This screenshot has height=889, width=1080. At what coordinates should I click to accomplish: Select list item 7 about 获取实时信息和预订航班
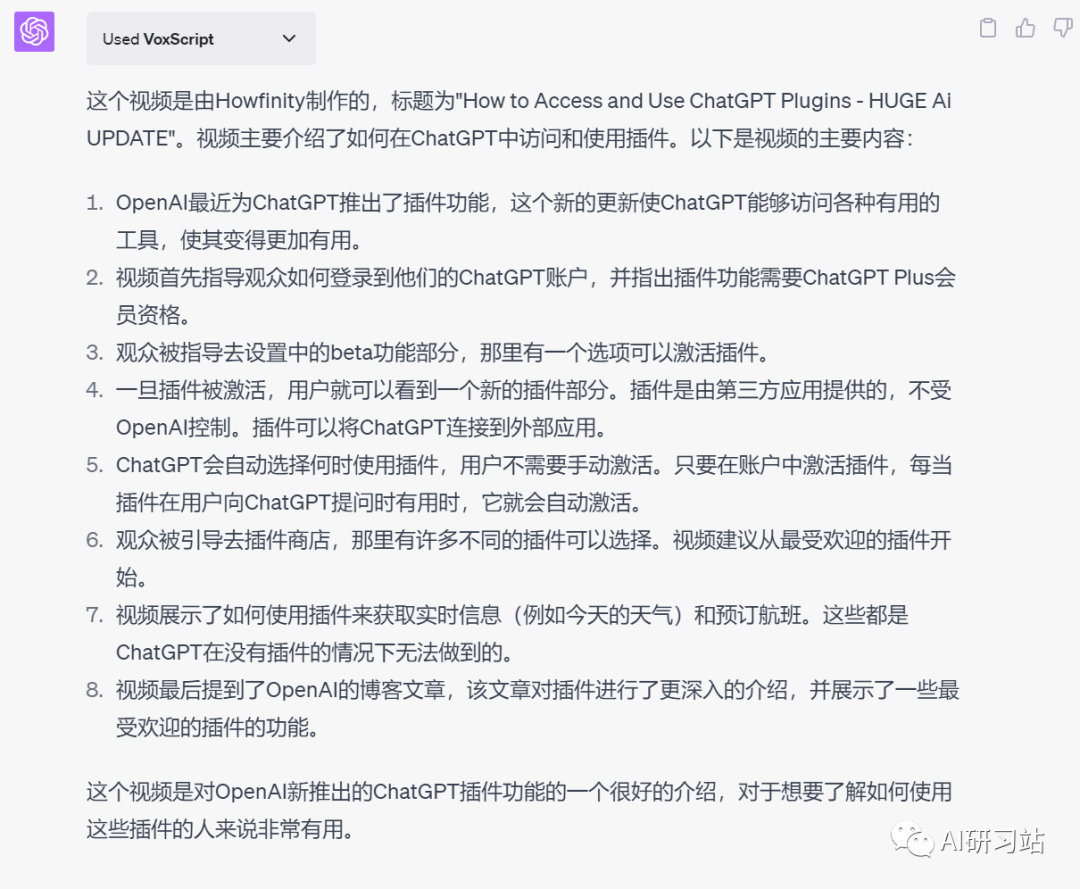click(x=512, y=634)
